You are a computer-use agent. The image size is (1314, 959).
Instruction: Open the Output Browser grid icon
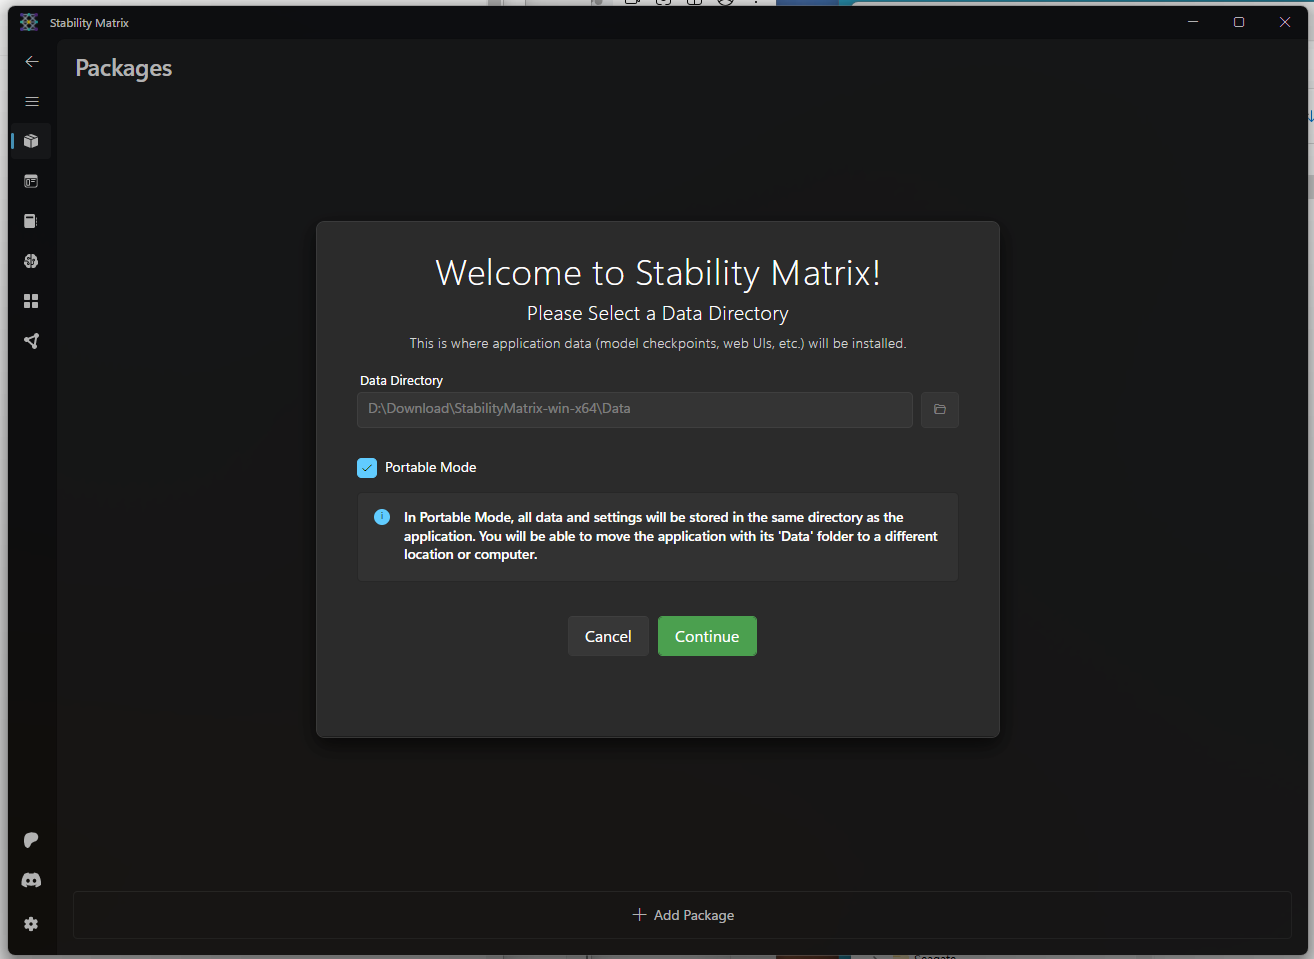pos(31,300)
